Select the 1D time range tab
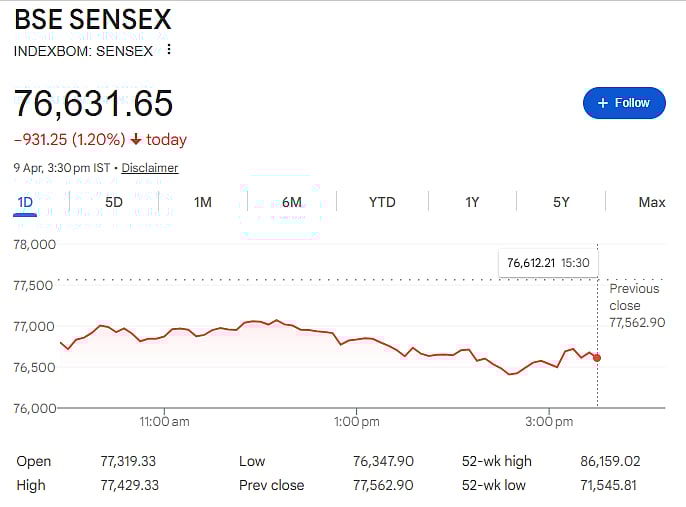The height and width of the screenshot is (507, 686). pyautogui.click(x=25, y=202)
